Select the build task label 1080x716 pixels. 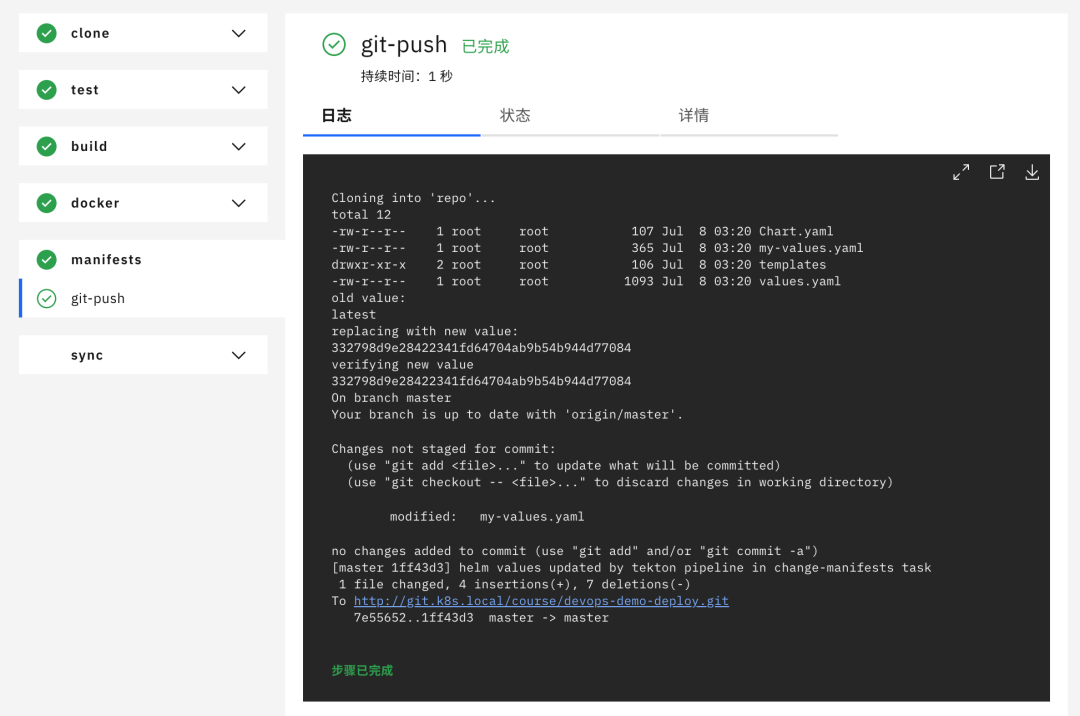(89, 146)
